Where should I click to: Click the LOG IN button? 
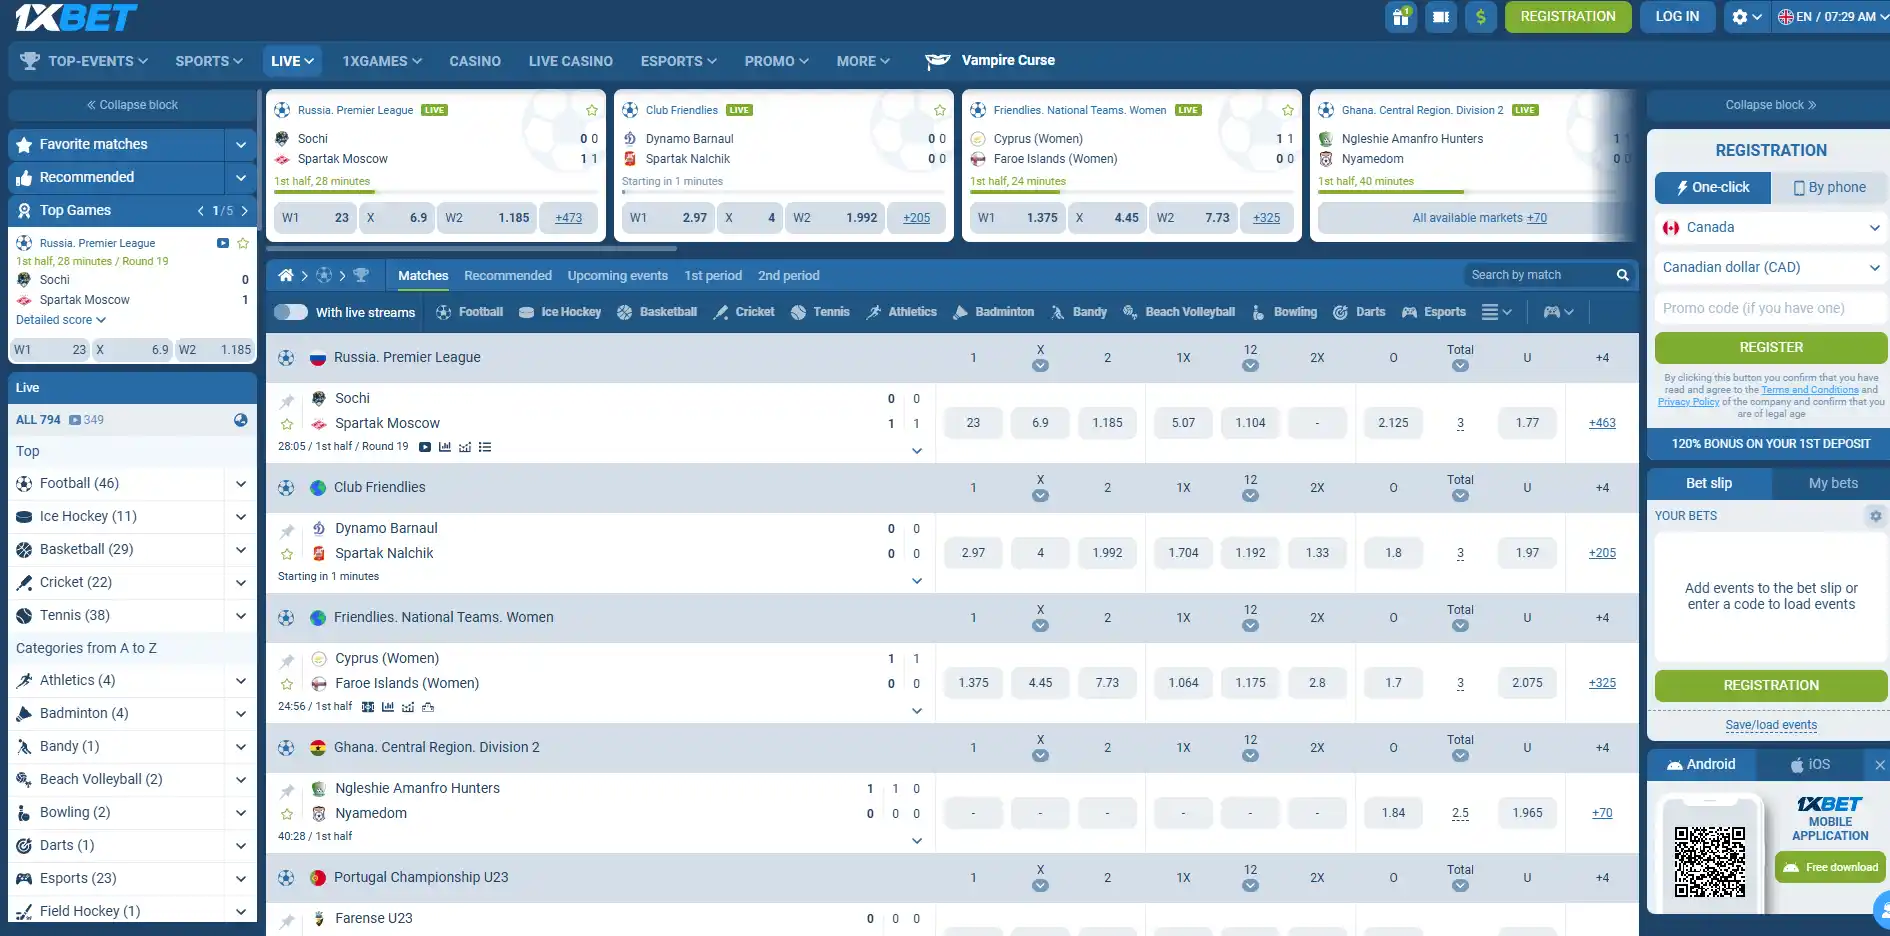click(1677, 17)
